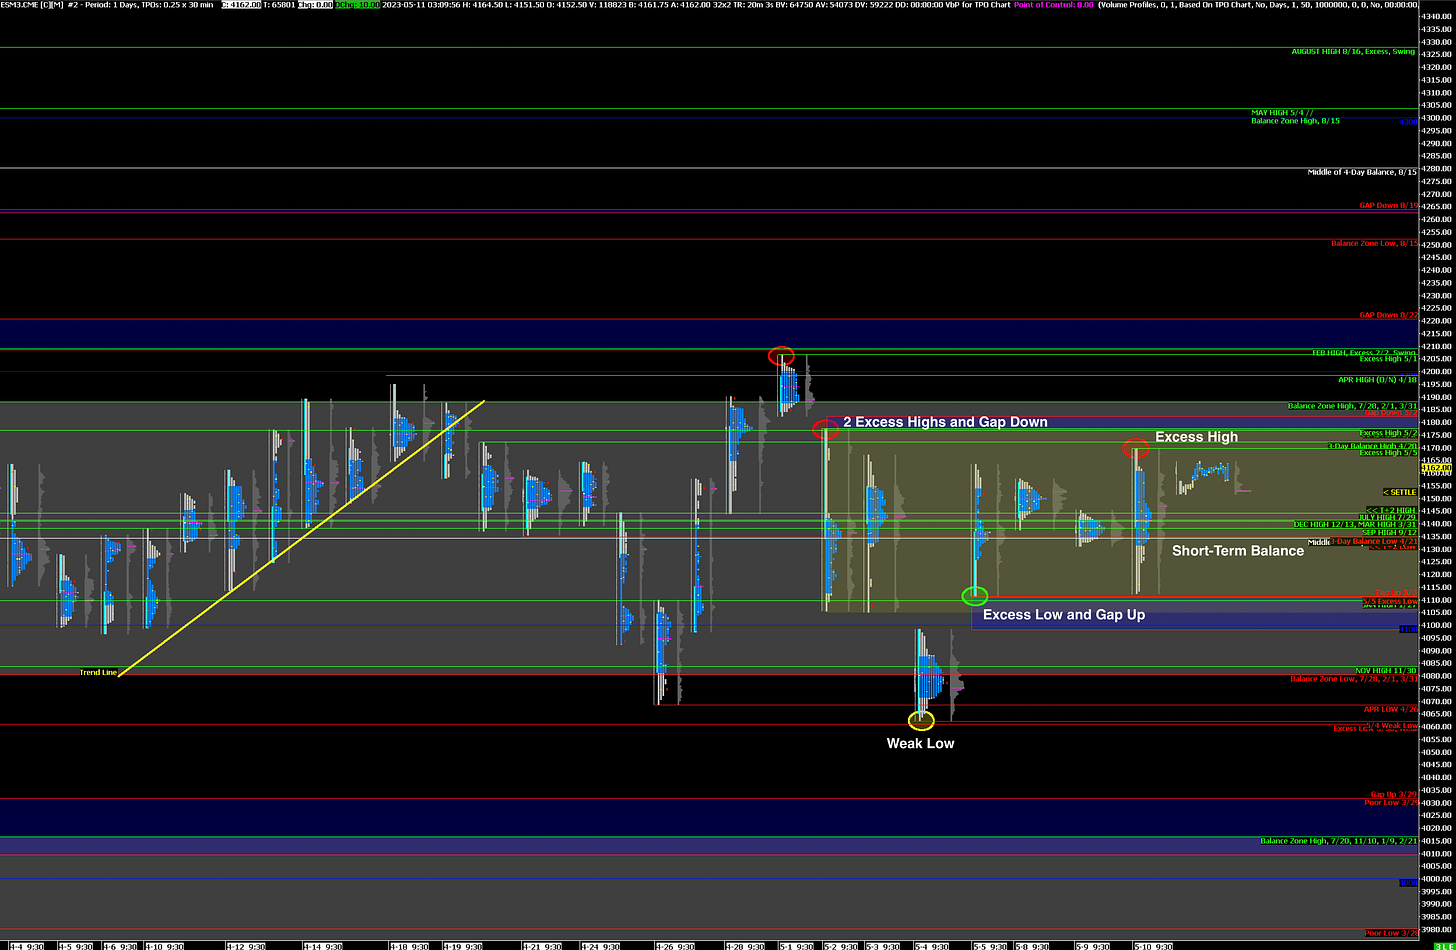Select the '2 Excess Highs and Gap Down' annotation
1456x950 pixels.
click(945, 422)
